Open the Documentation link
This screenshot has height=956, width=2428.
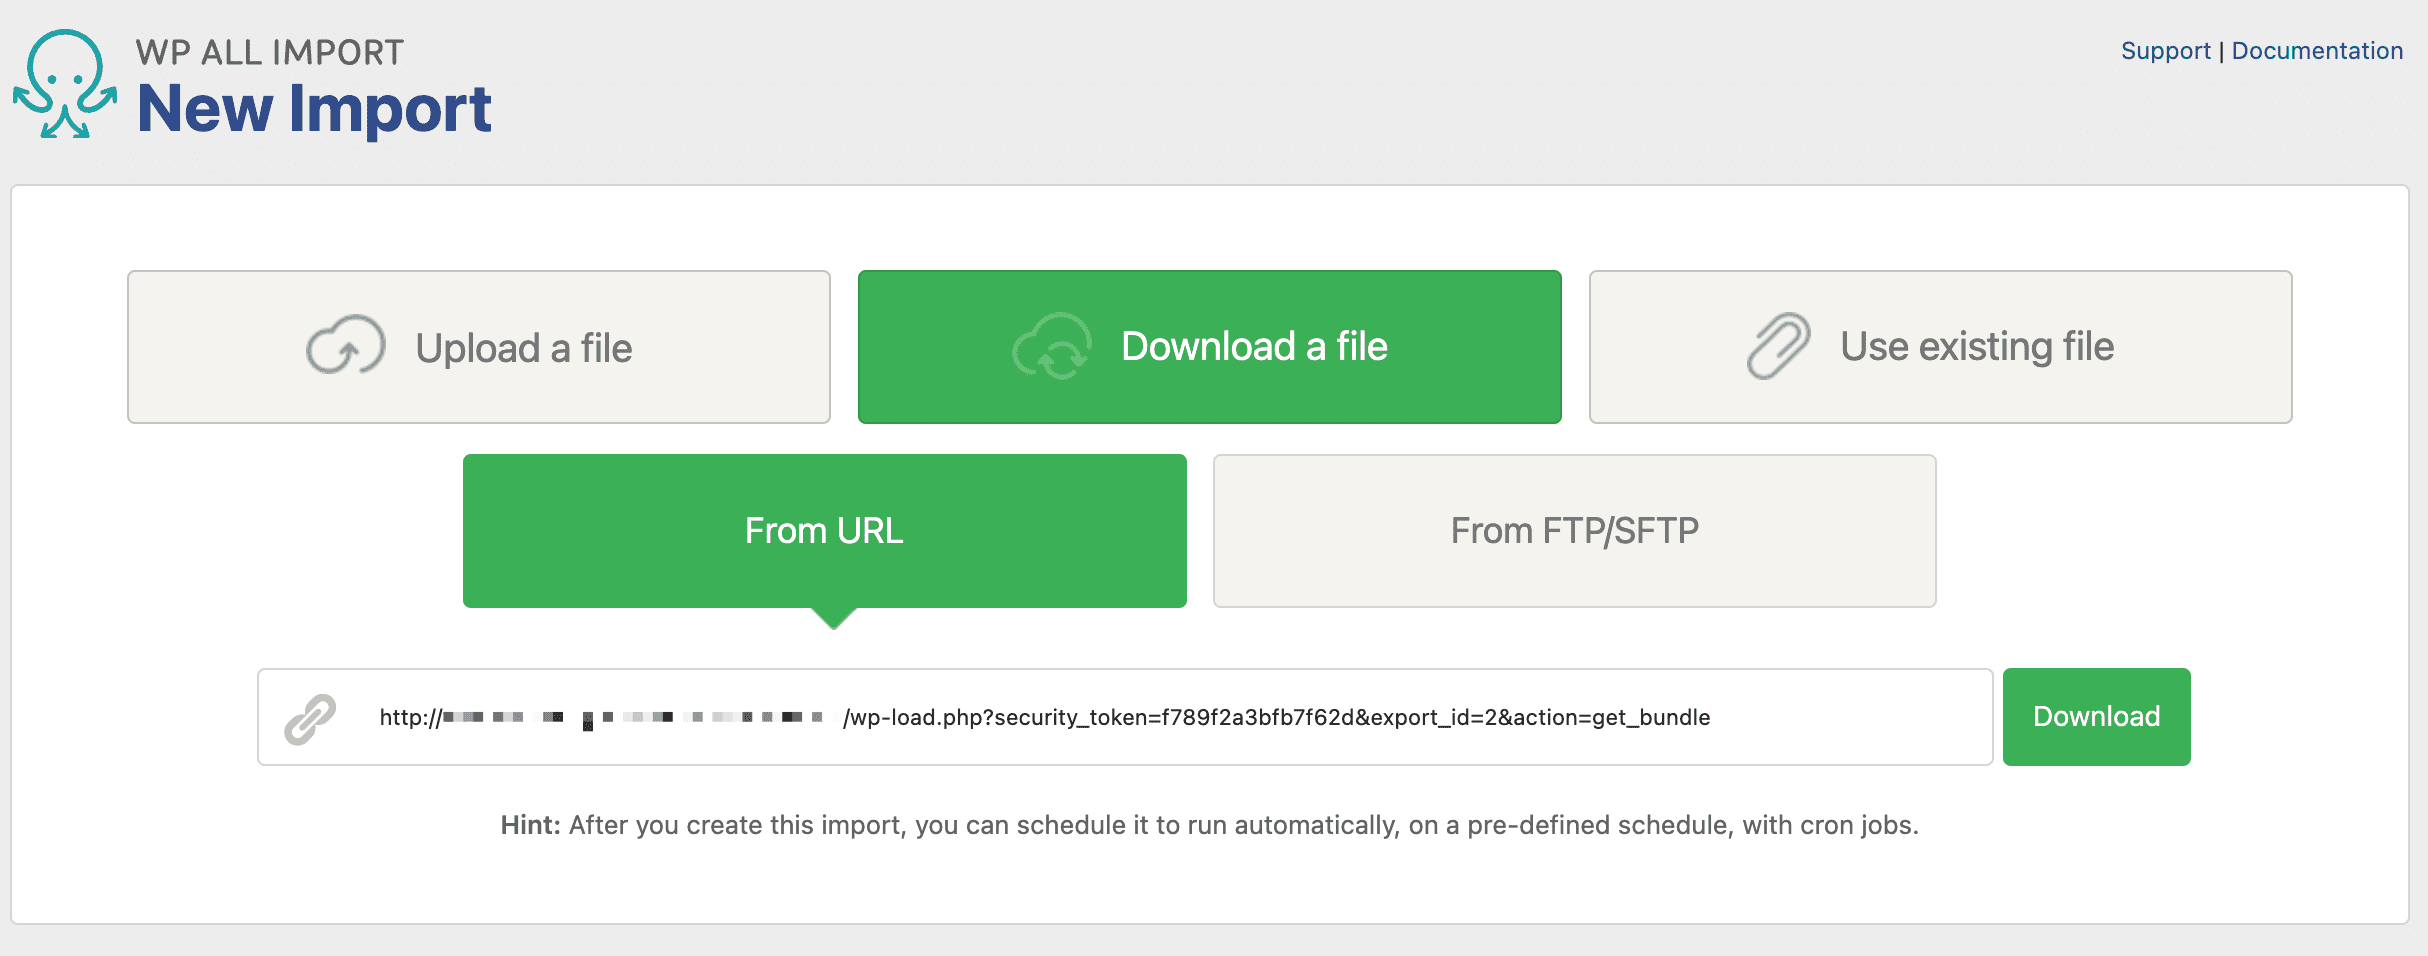point(2316,51)
